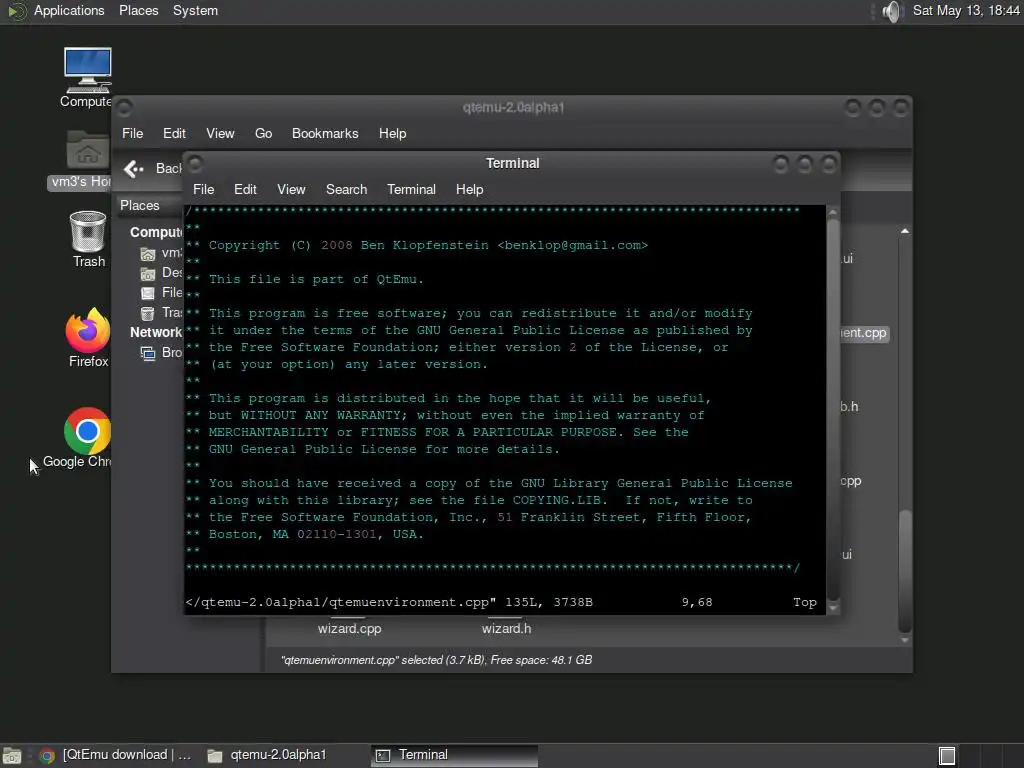Open the file manager's Edit menu
Image resolution: width=1024 pixels, height=768 pixels.
(x=174, y=133)
